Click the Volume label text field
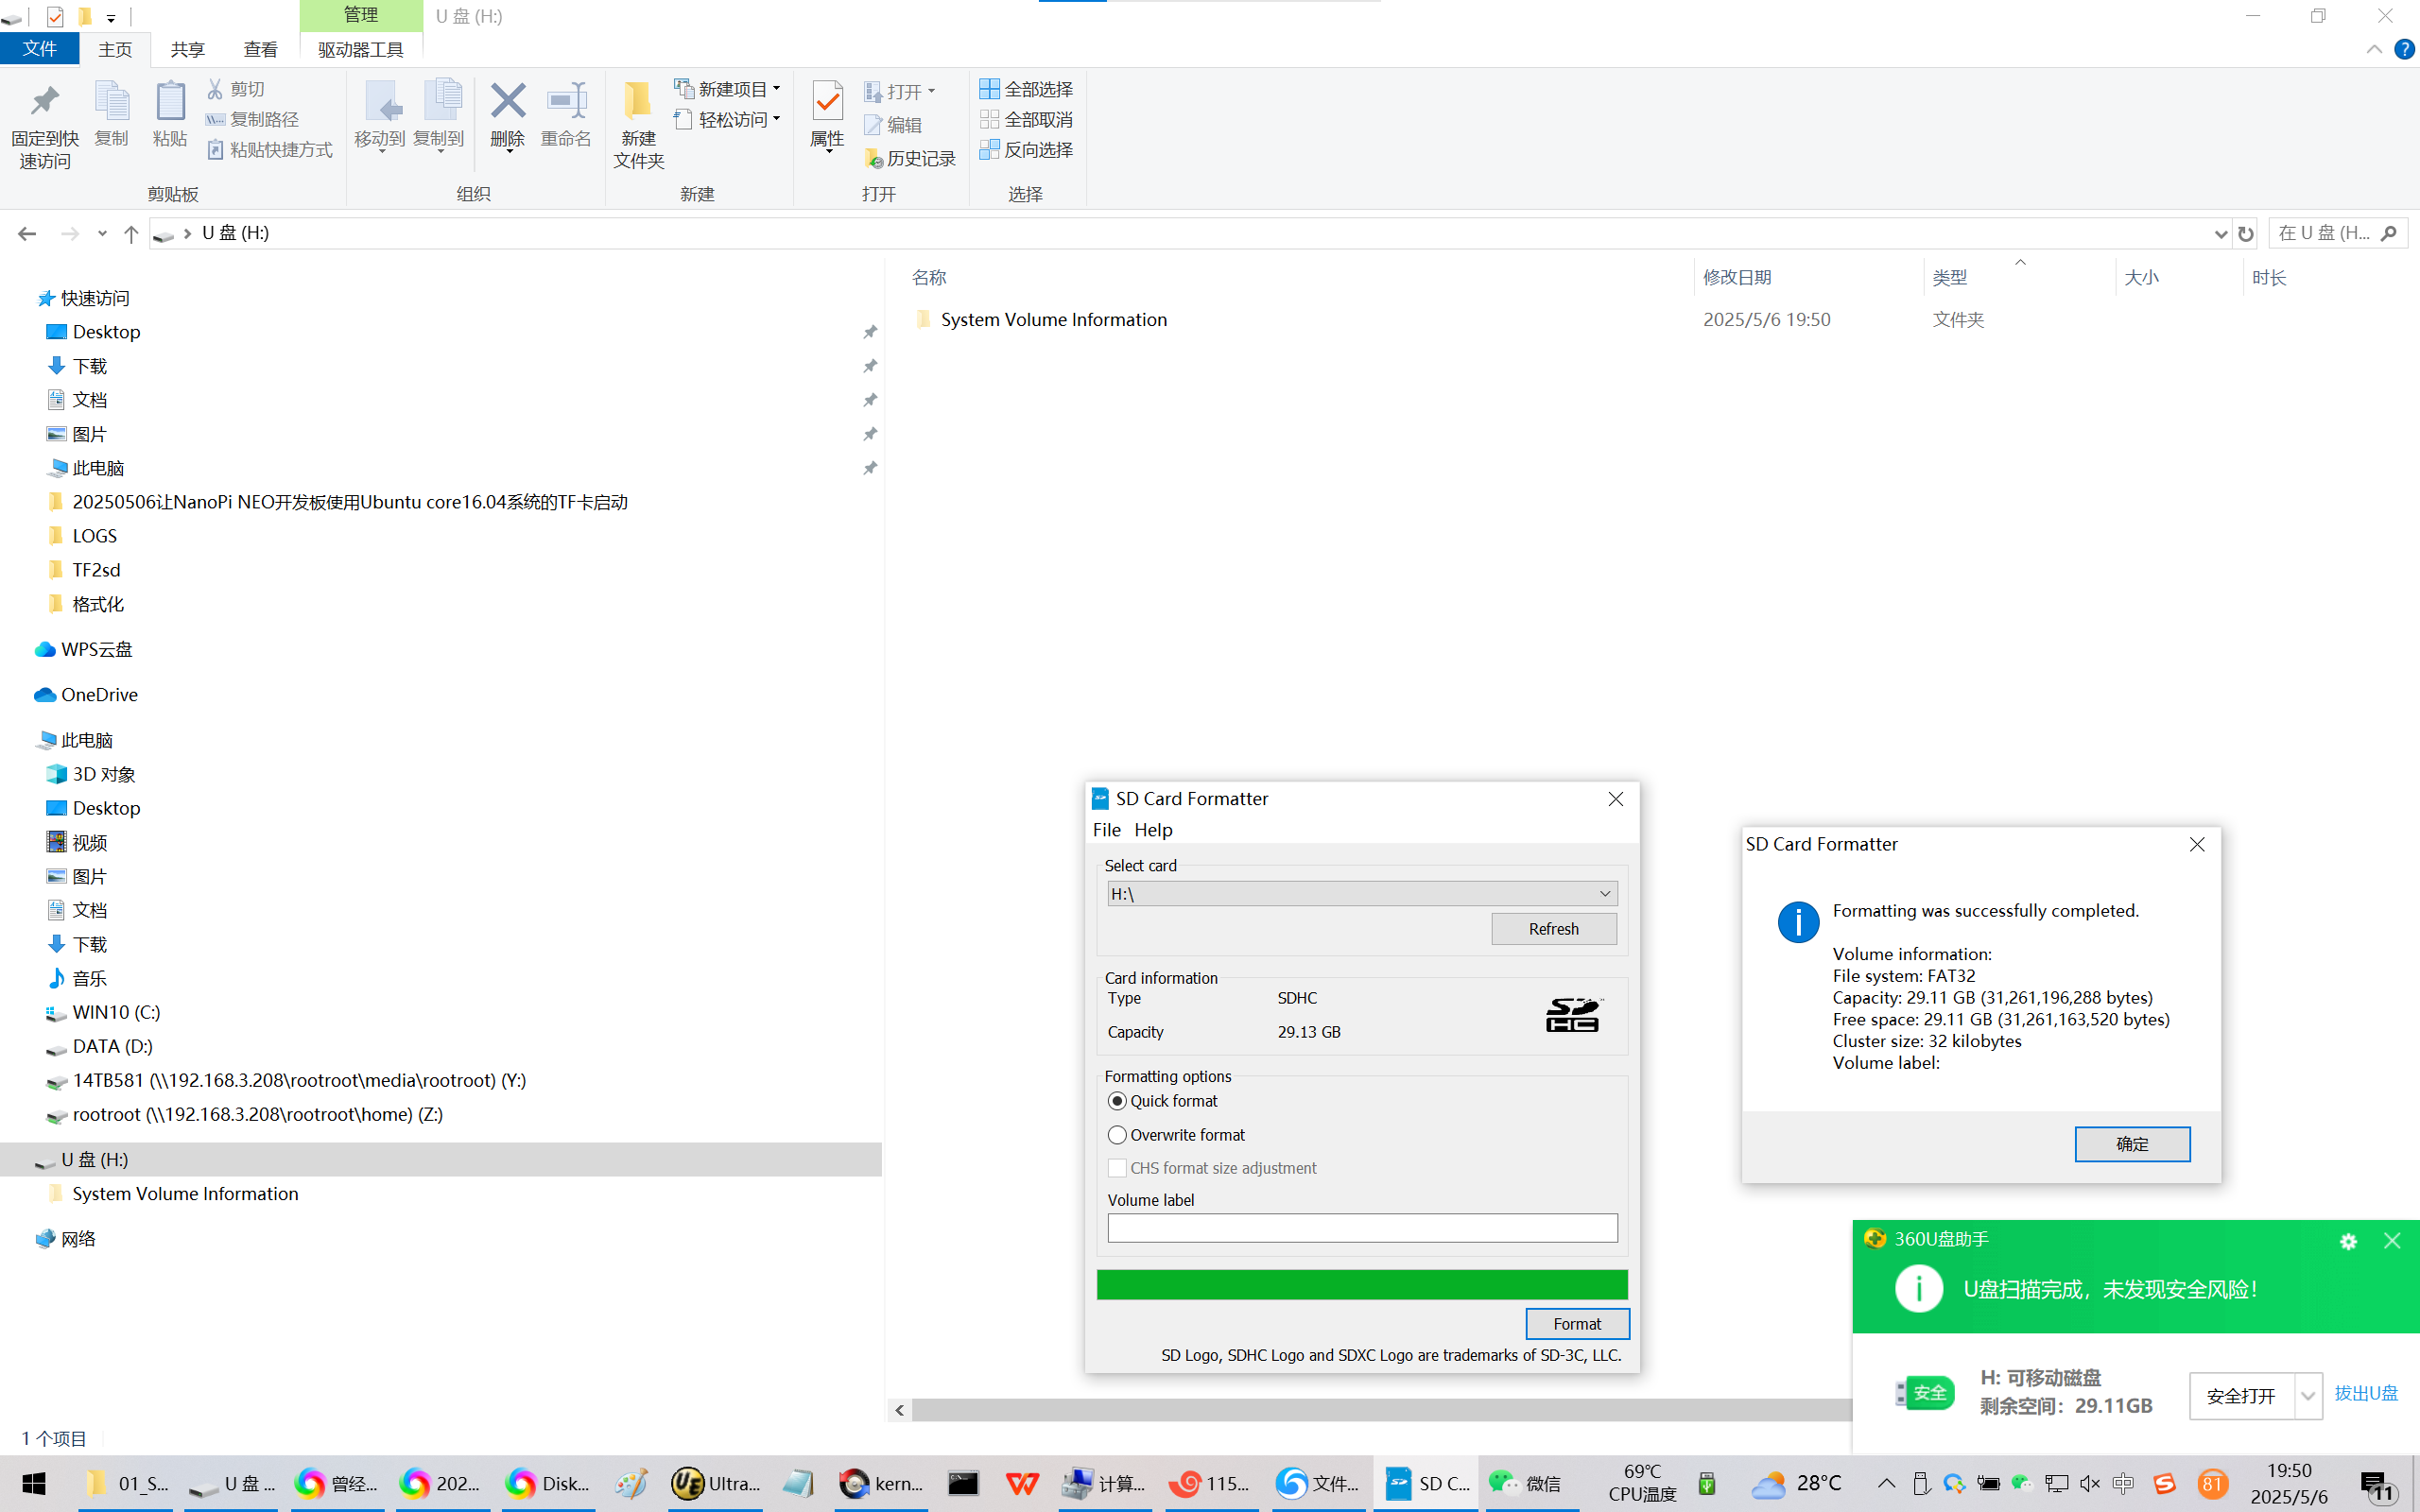This screenshot has height=1512, width=2420. [1361, 1228]
